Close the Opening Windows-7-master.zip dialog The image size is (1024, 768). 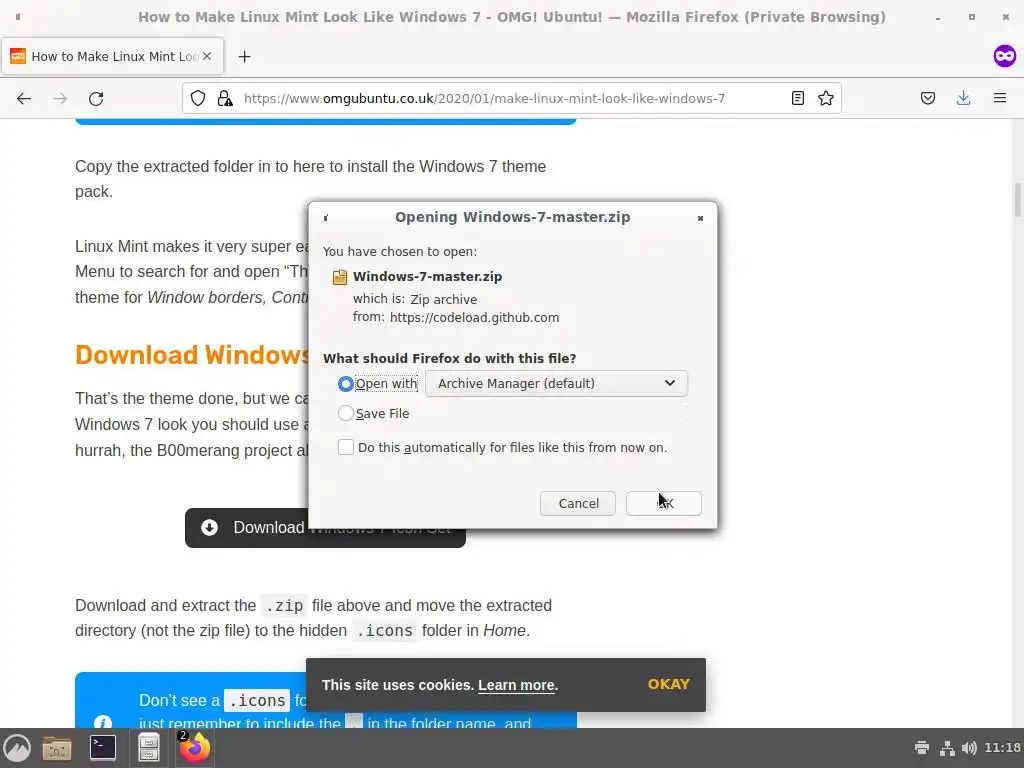(x=700, y=218)
